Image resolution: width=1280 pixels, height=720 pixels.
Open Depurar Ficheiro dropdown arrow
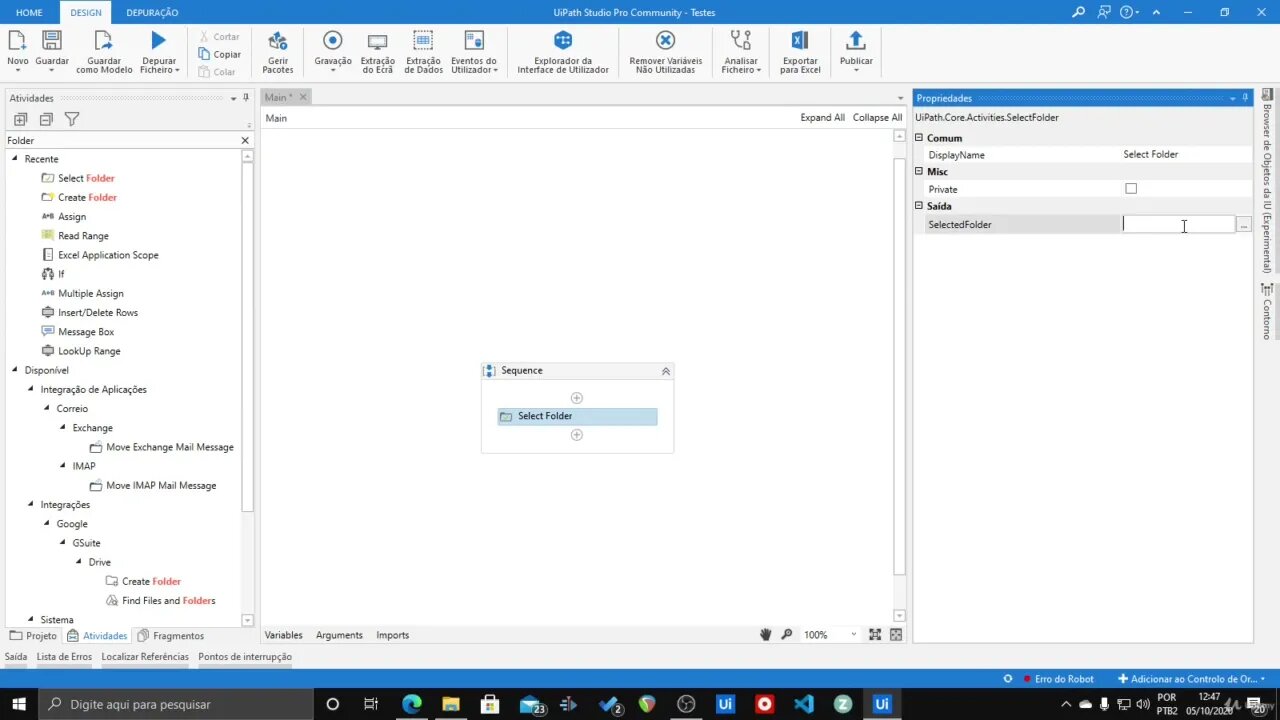click(177, 70)
